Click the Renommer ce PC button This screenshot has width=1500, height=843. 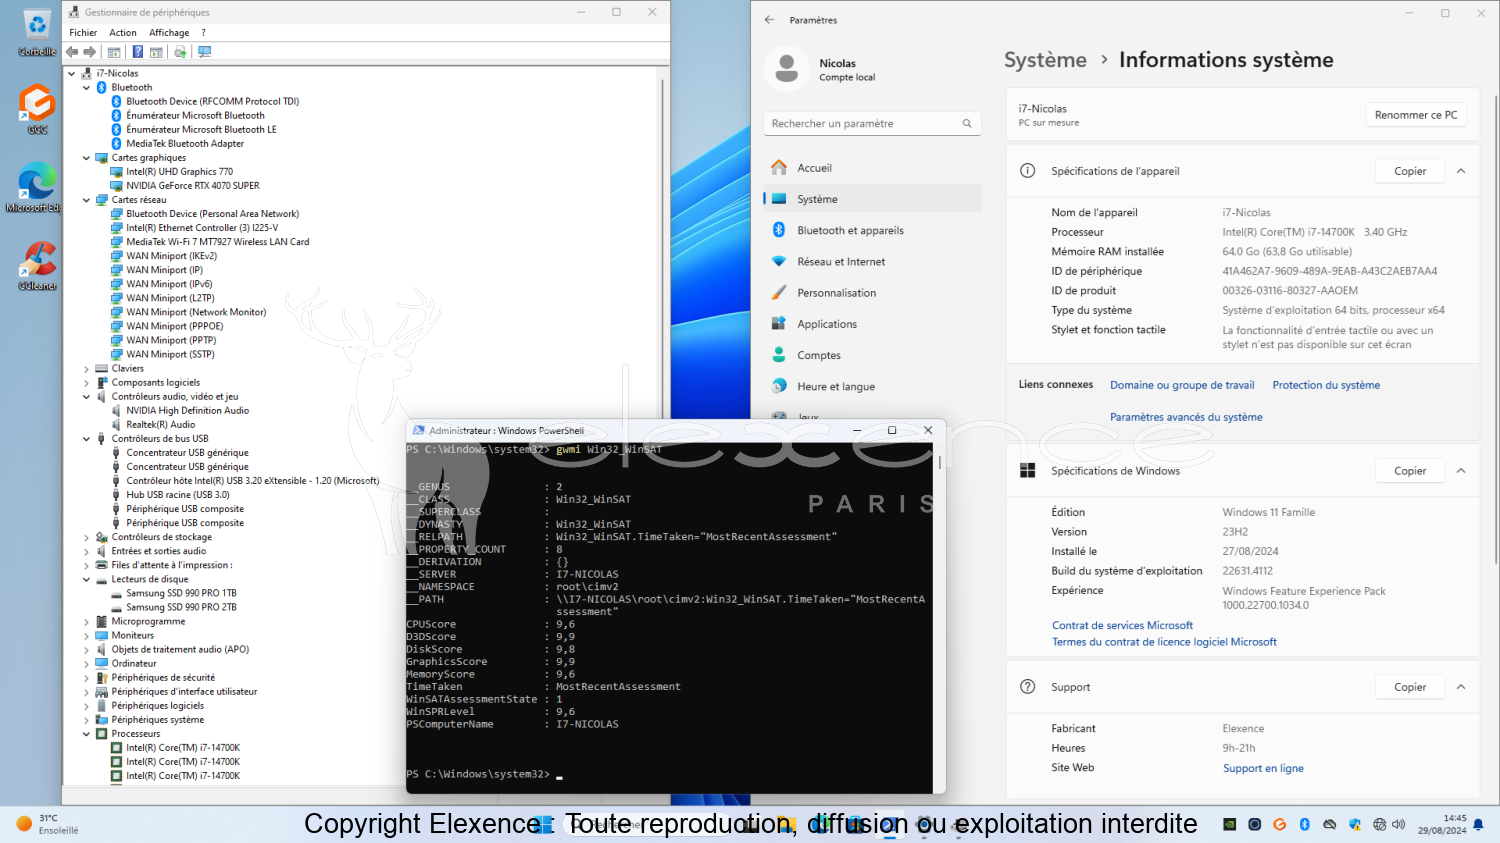click(1415, 115)
